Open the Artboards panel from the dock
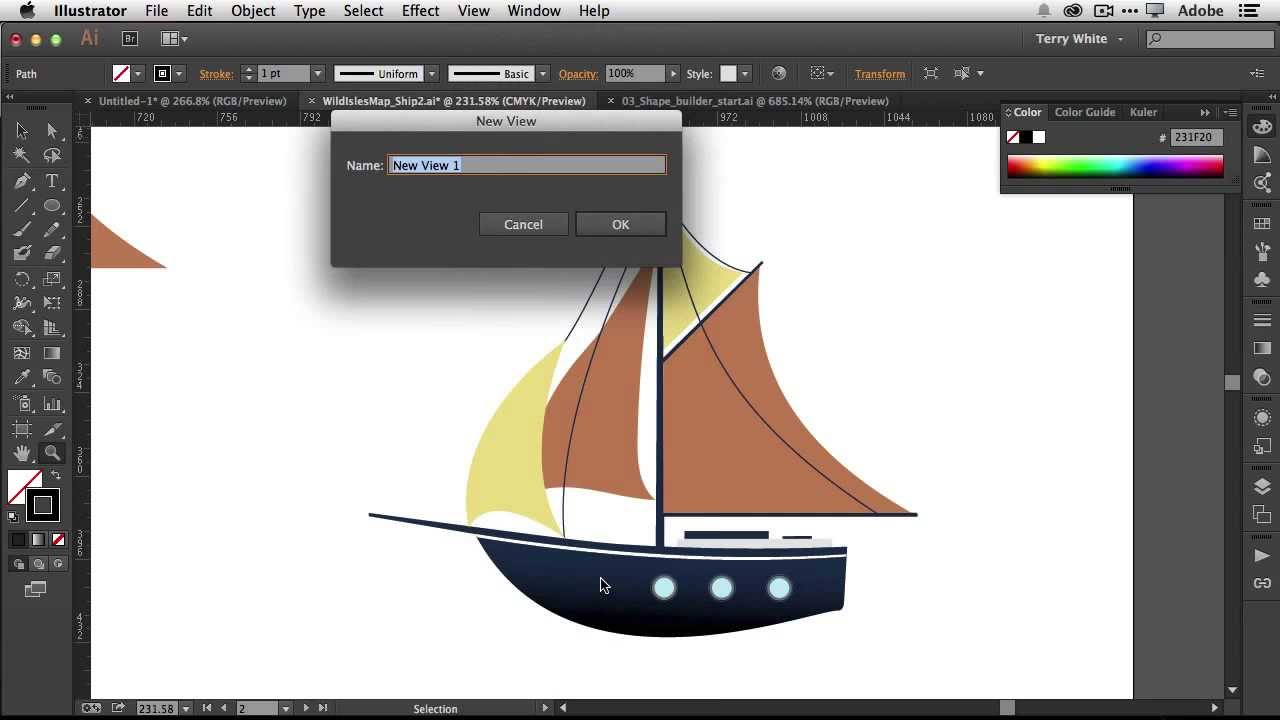Image resolution: width=1280 pixels, height=720 pixels. click(1262, 515)
